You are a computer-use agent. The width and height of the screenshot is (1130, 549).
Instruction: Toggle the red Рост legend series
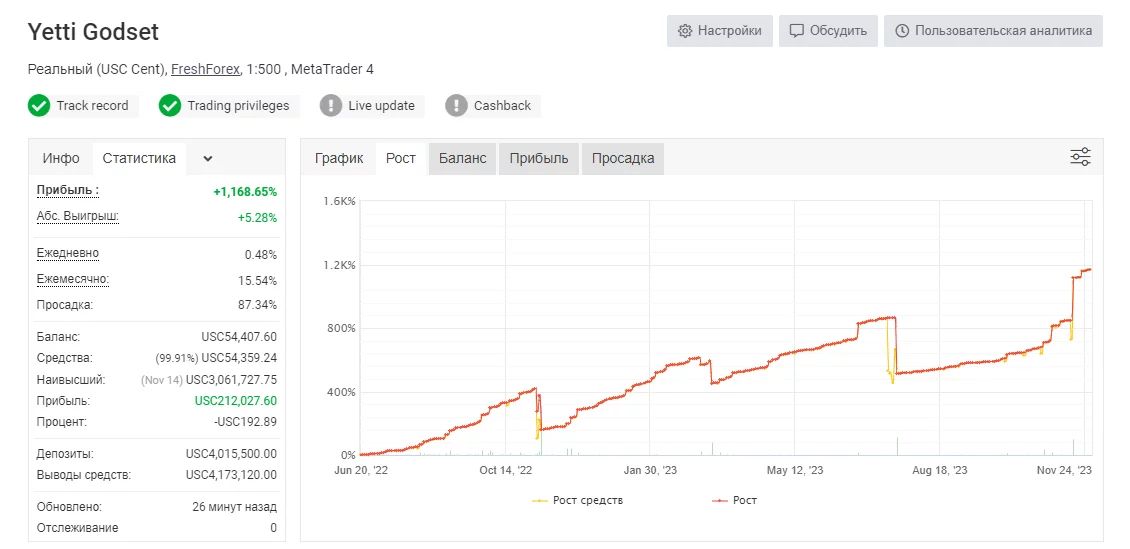734,500
